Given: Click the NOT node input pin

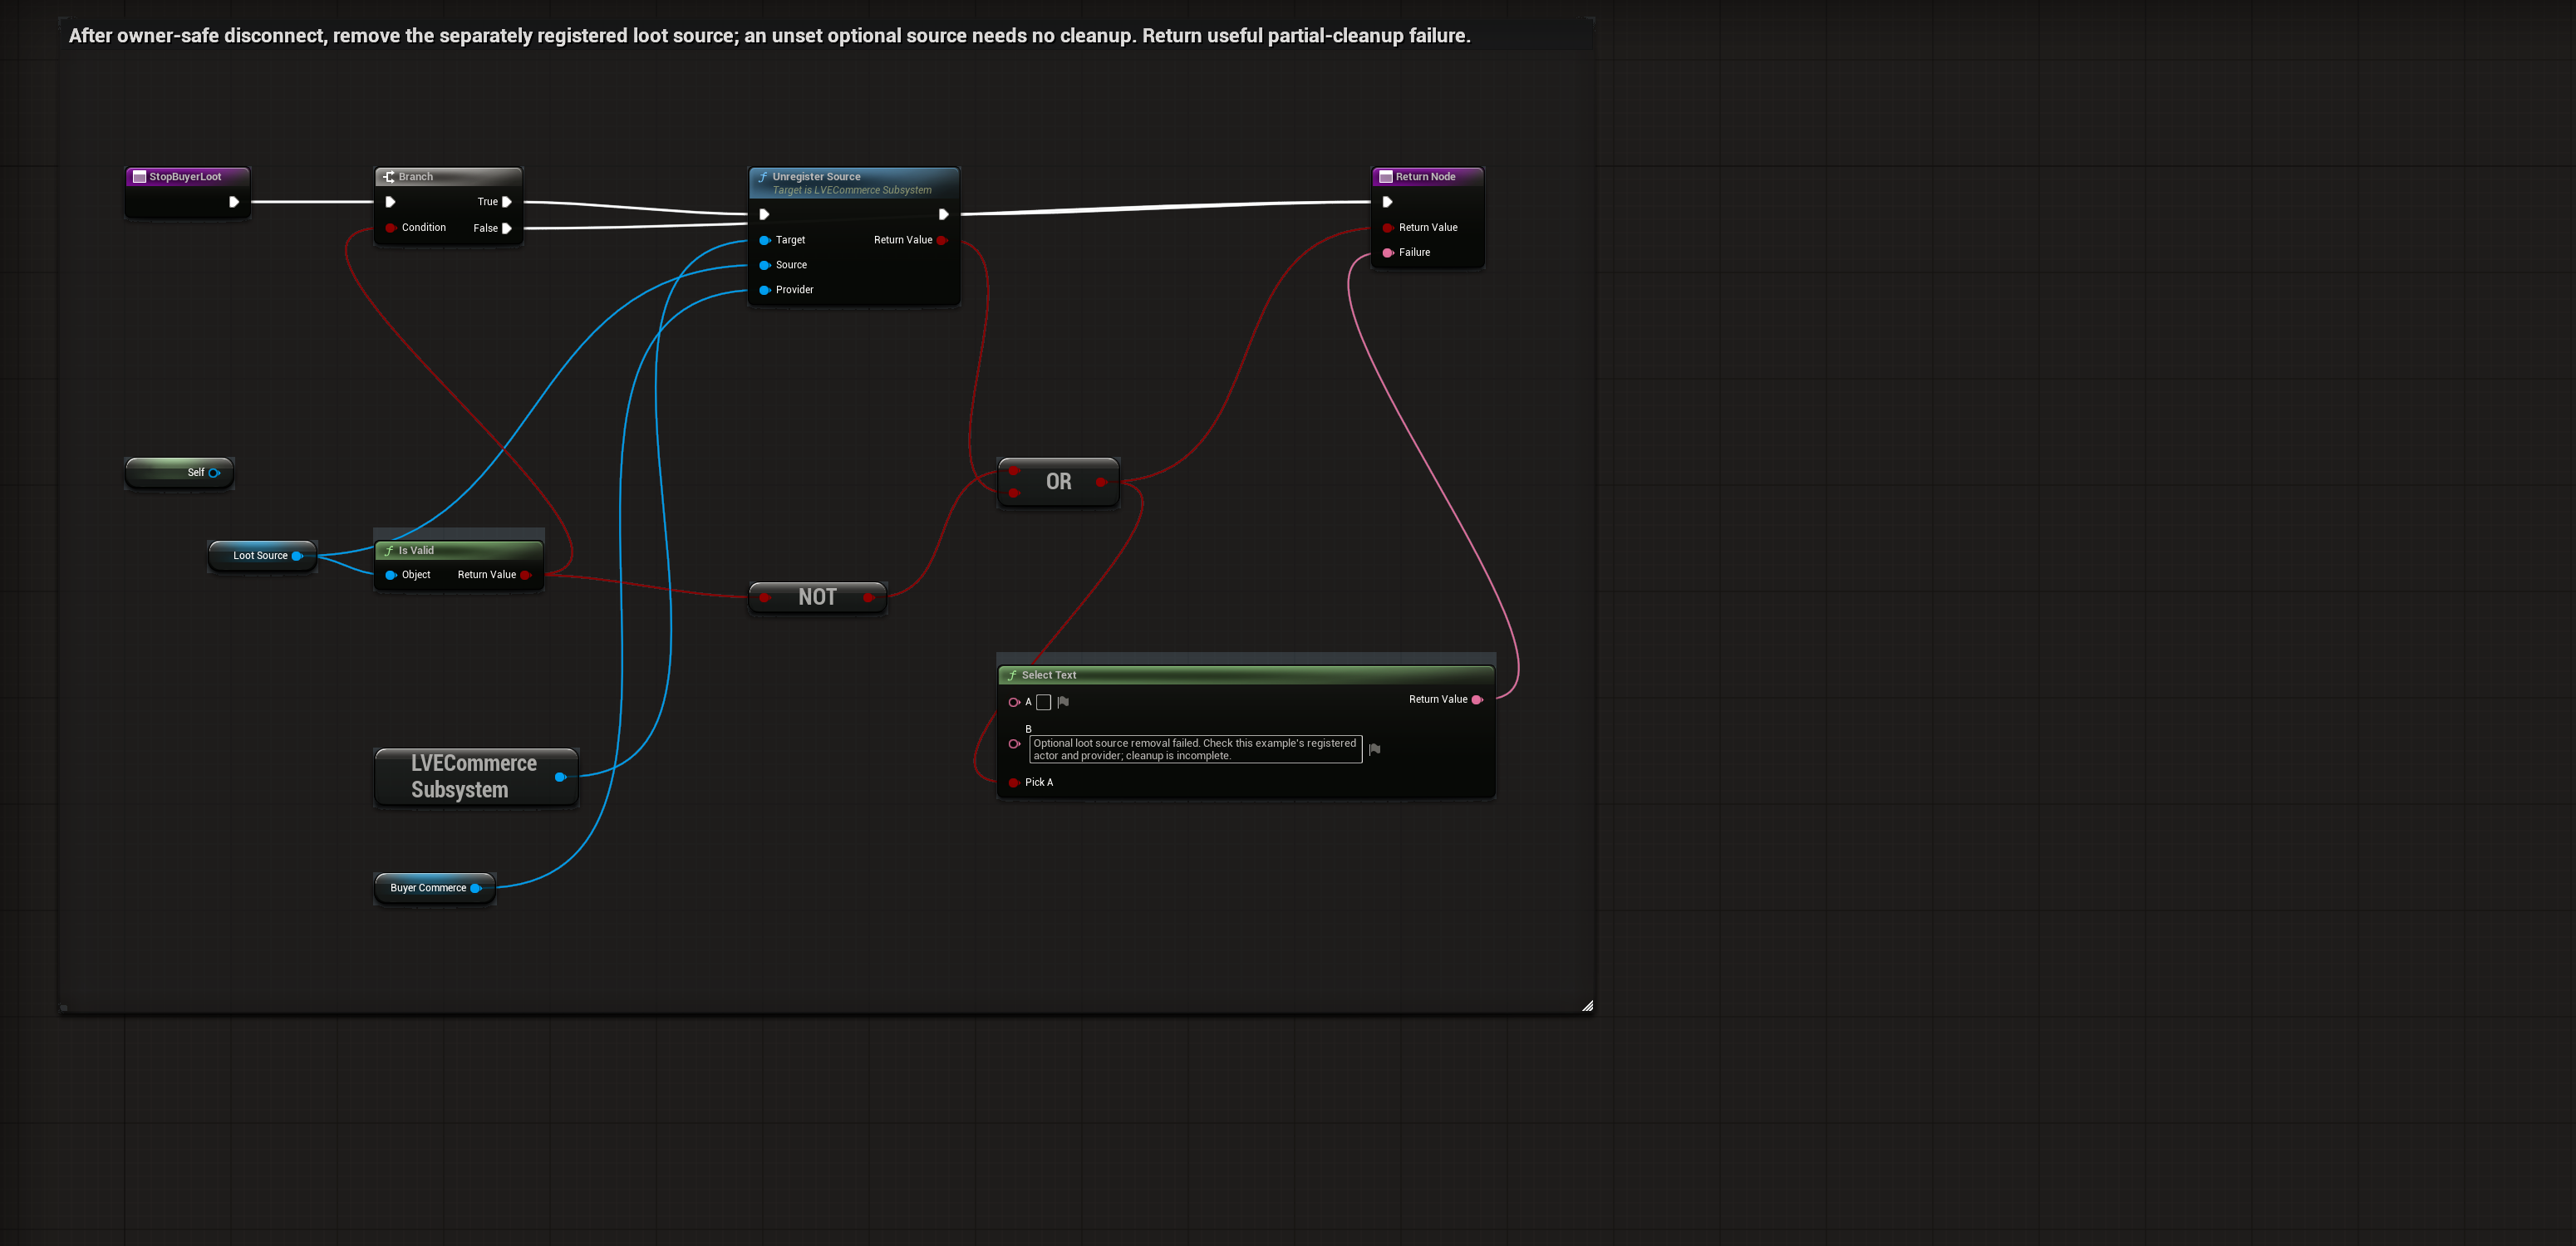Looking at the screenshot, I should pos(765,598).
